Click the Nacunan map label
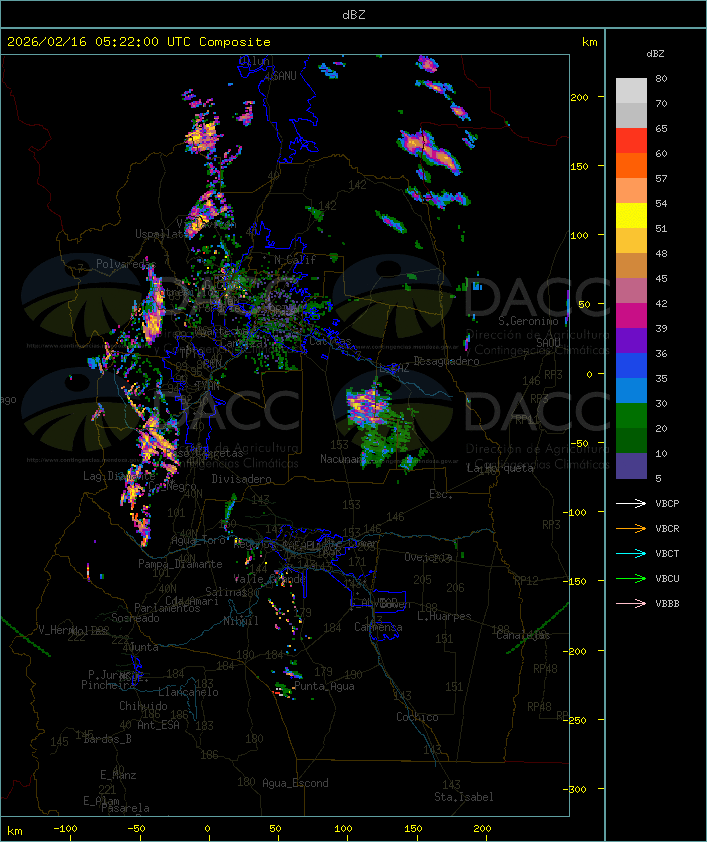 click(342, 459)
